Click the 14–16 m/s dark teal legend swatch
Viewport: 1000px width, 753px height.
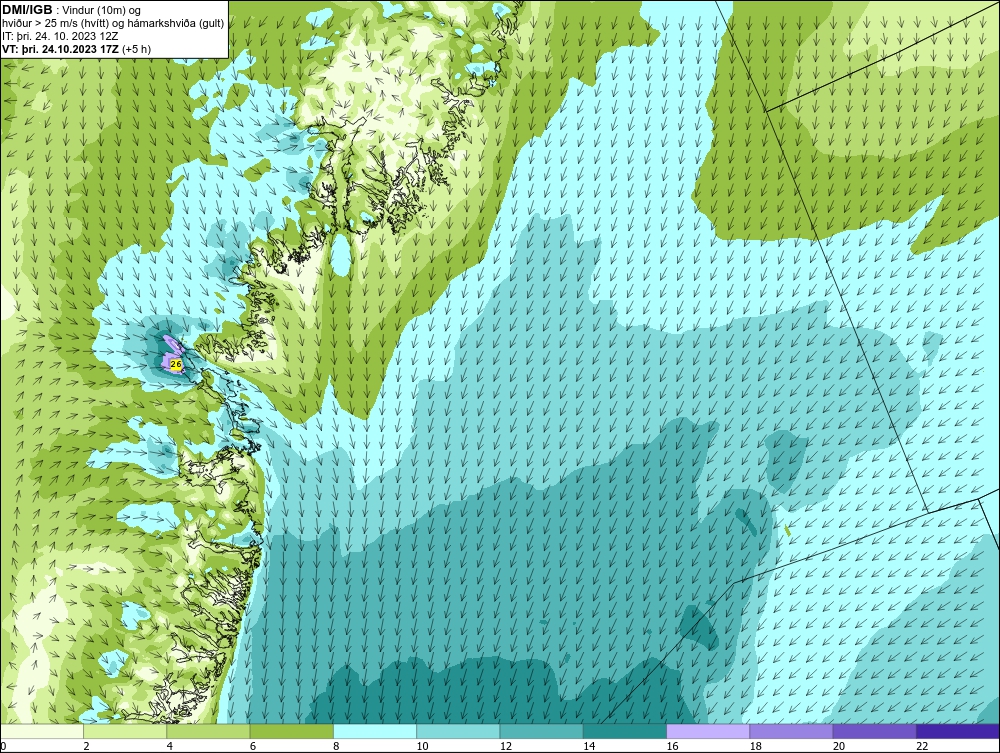(x=625, y=731)
